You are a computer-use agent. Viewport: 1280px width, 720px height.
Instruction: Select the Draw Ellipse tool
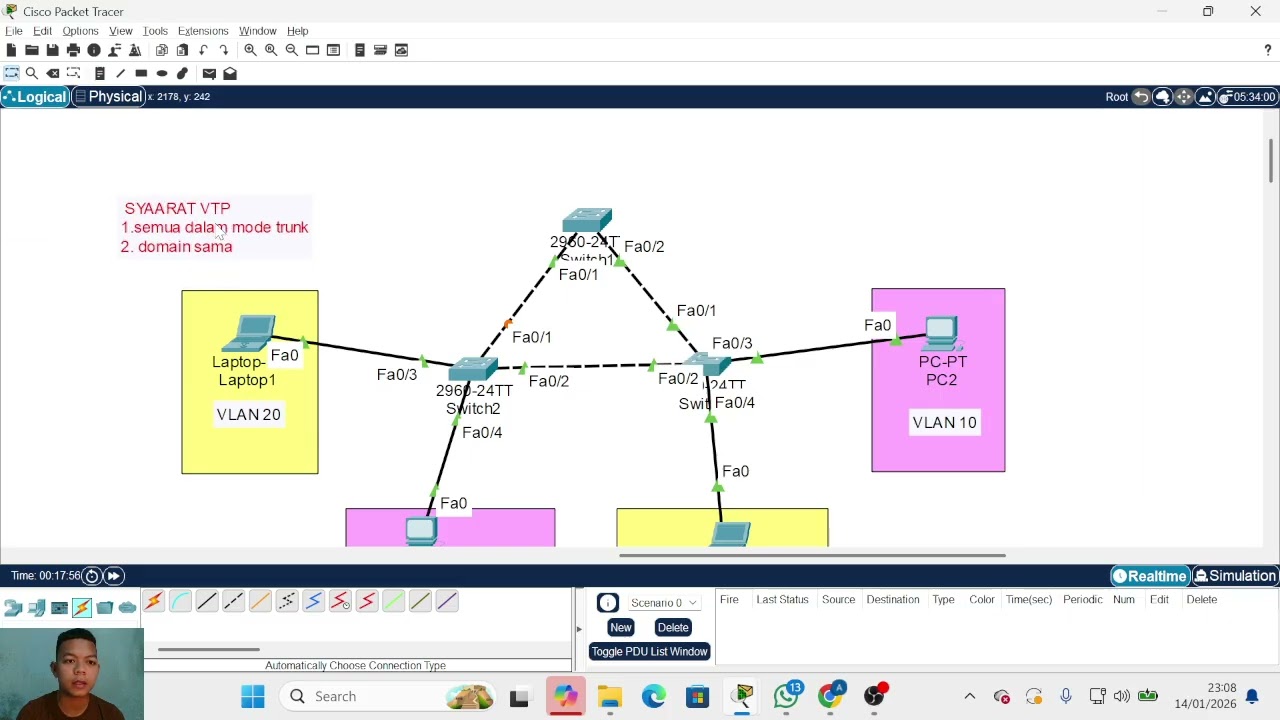[162, 73]
